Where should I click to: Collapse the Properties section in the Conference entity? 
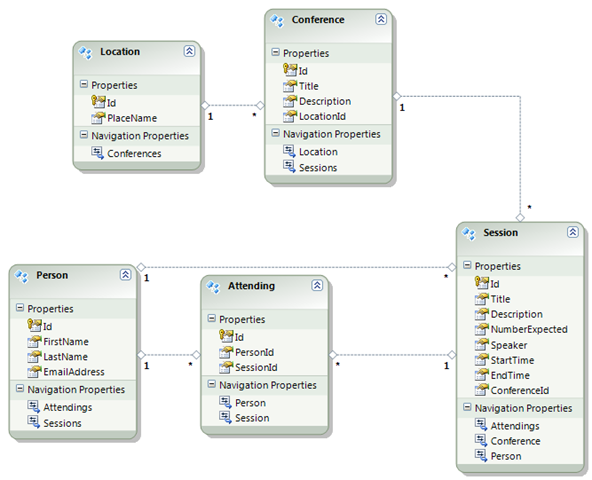click(276, 52)
